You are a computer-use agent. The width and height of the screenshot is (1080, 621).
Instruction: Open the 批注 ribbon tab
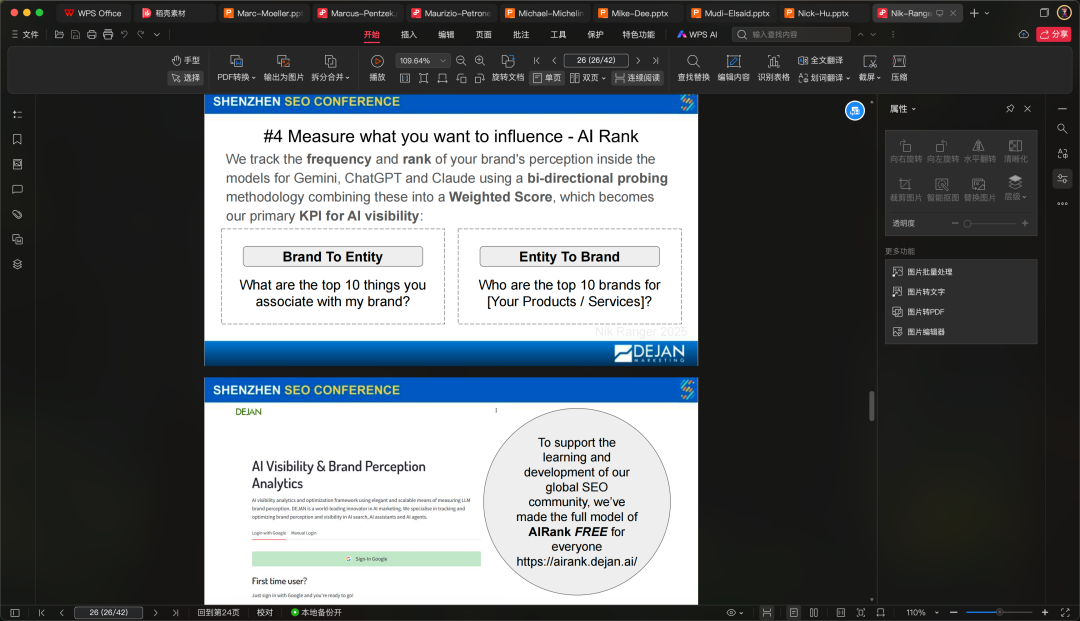(x=521, y=34)
